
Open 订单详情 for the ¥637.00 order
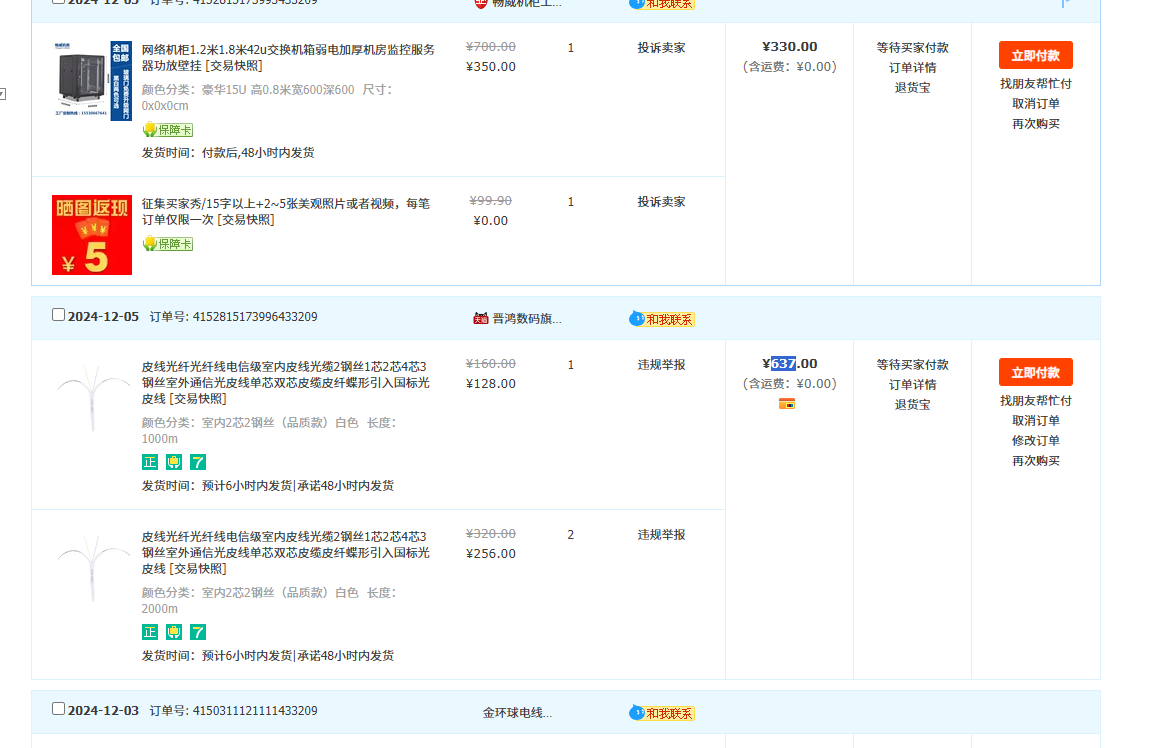coord(912,385)
